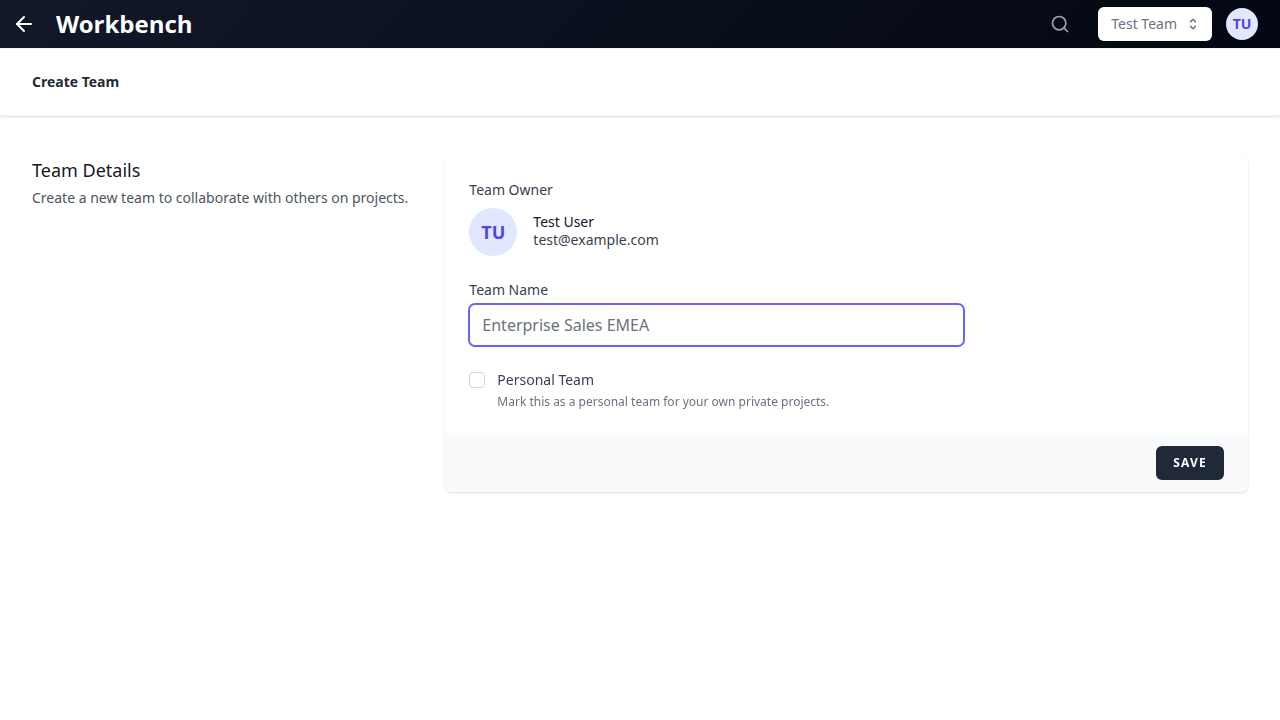Screen dimensions: 1280x720
Task: Tick the Personal Team checkbox
Action: pyautogui.click(x=477, y=380)
